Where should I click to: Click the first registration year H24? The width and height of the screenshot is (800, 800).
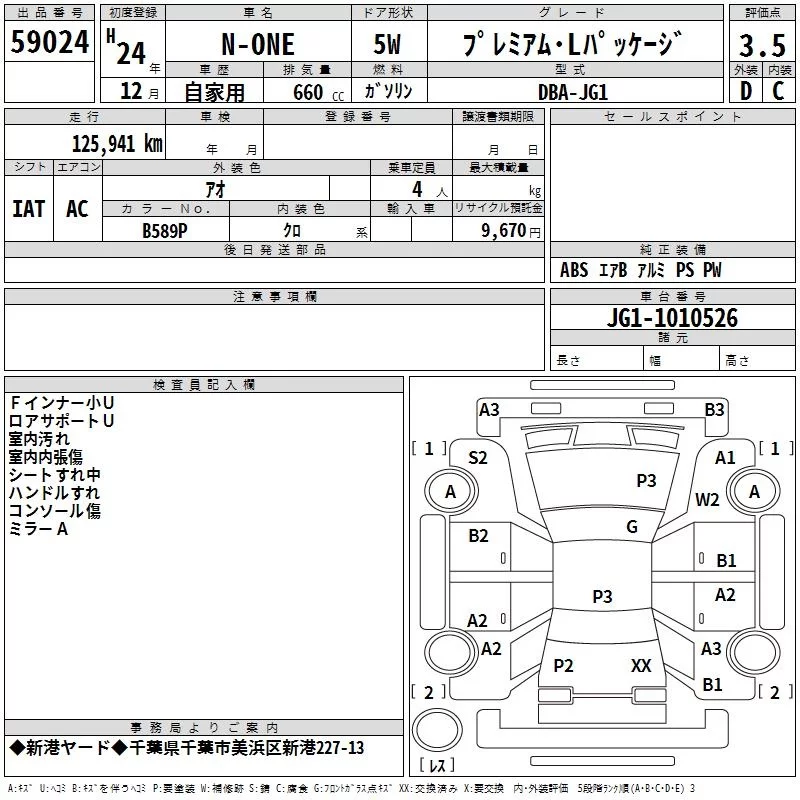click(x=127, y=48)
